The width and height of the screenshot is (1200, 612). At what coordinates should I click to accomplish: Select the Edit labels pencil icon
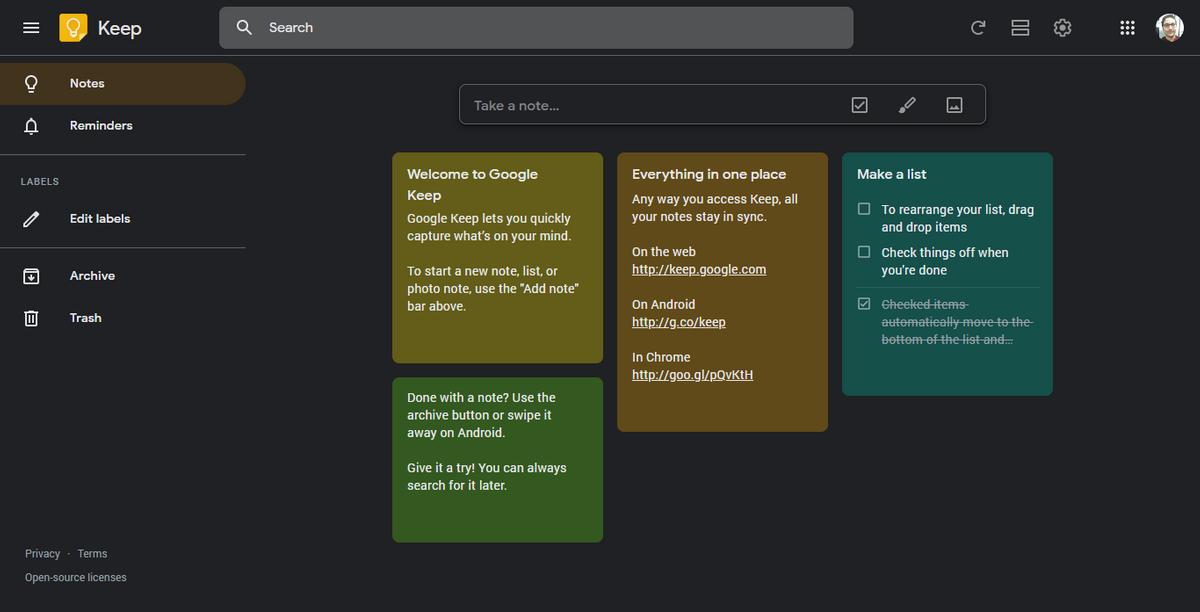tap(31, 218)
